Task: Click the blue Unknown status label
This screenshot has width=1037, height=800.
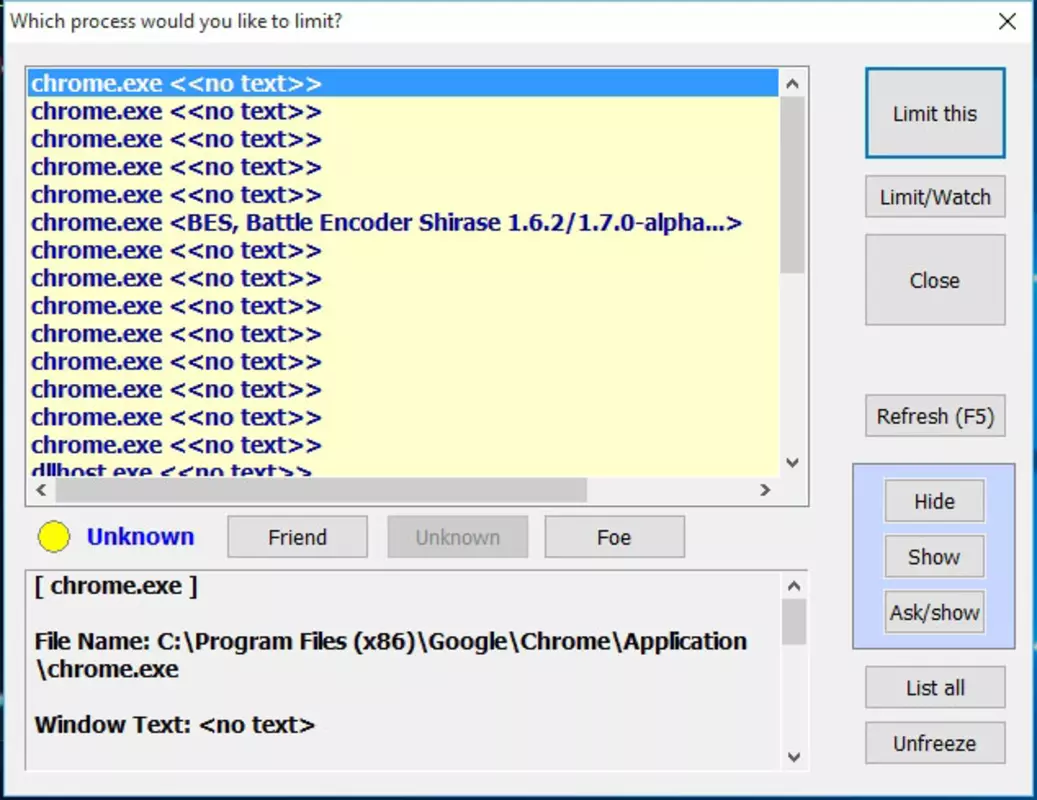Action: pyautogui.click(x=140, y=536)
